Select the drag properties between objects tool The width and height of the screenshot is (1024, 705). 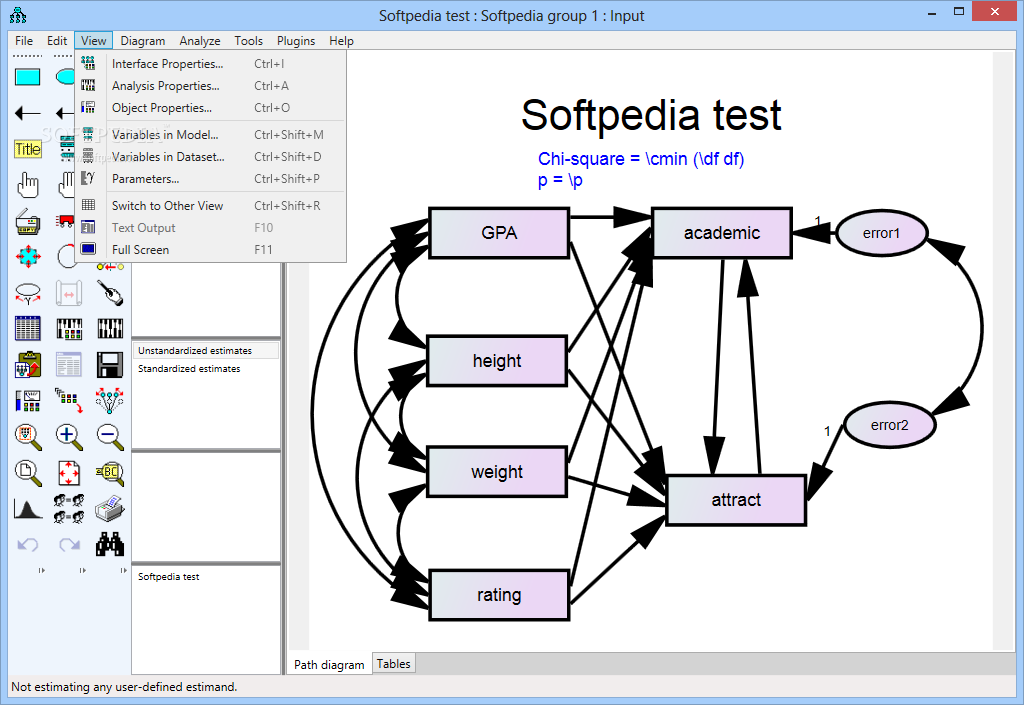pyautogui.click(x=69, y=401)
